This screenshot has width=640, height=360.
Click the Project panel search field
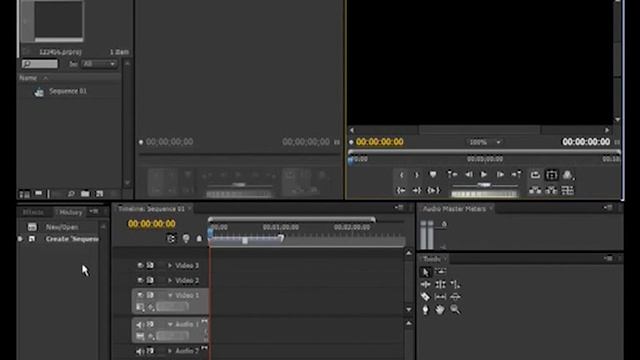click(x=40, y=64)
